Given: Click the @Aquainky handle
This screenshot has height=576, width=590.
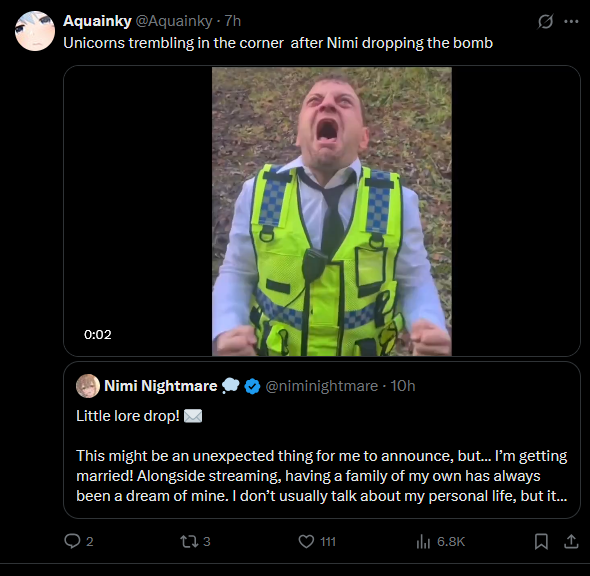Looking at the screenshot, I should tap(173, 21).
